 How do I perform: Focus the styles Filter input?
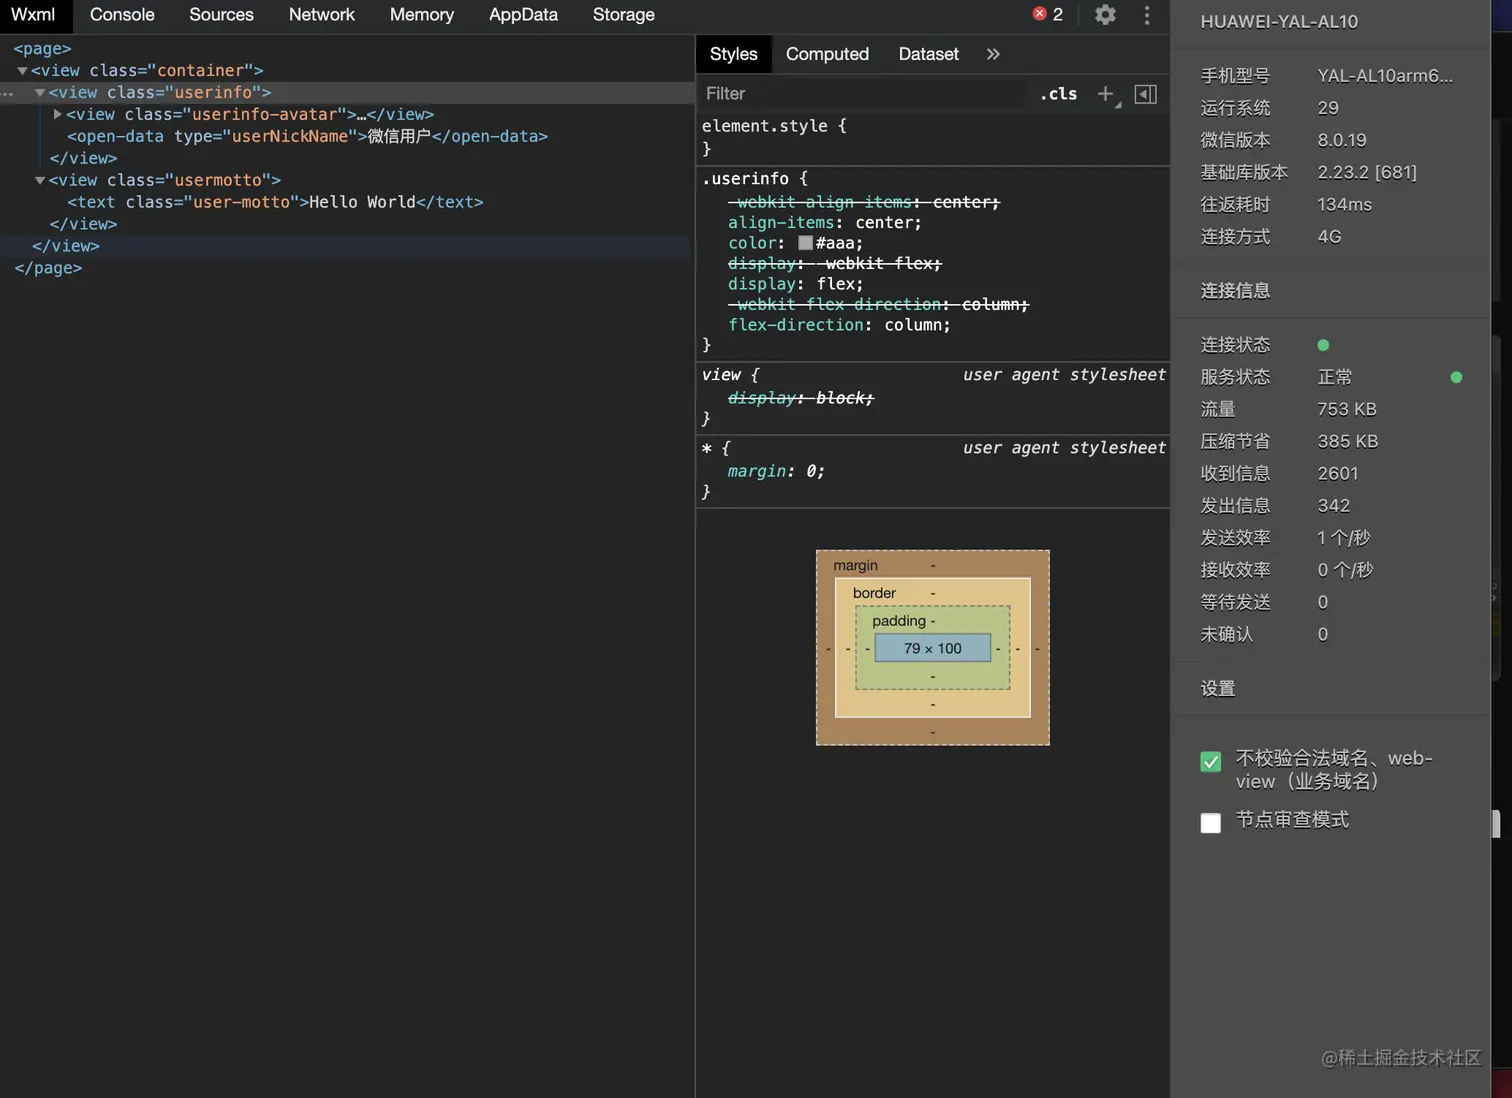pyautogui.click(x=860, y=94)
